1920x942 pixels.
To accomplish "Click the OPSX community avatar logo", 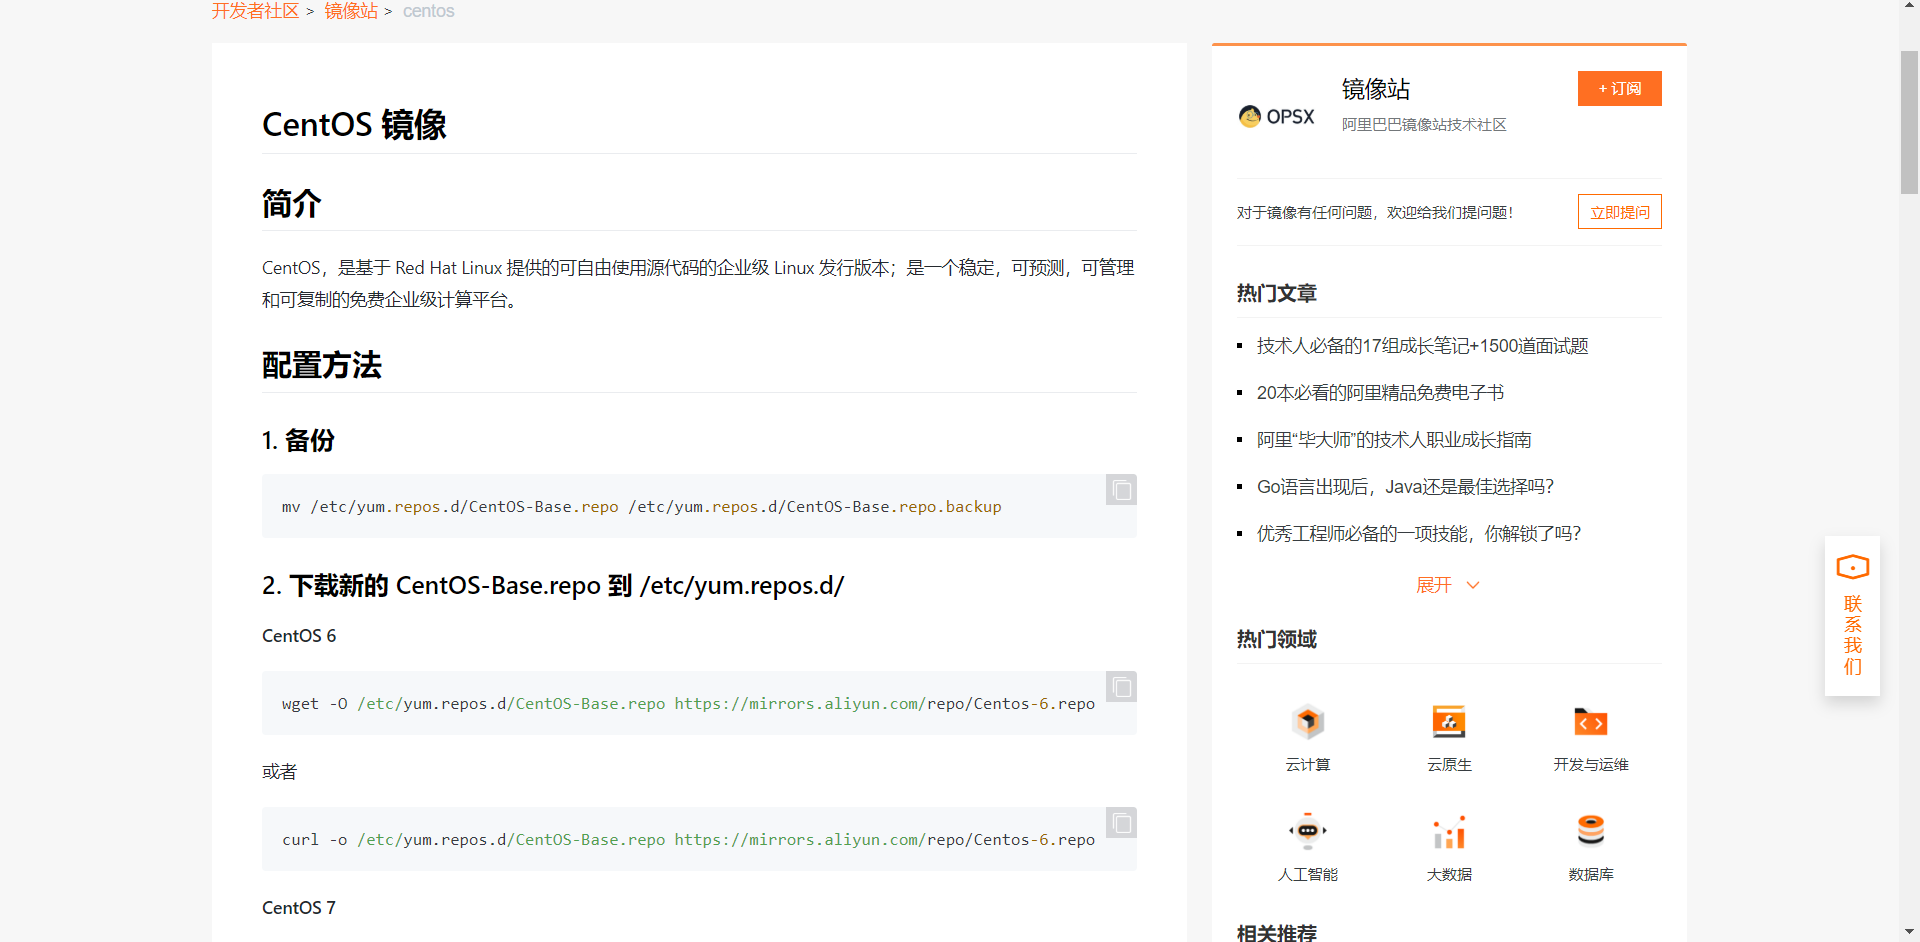I will 1249,116.
